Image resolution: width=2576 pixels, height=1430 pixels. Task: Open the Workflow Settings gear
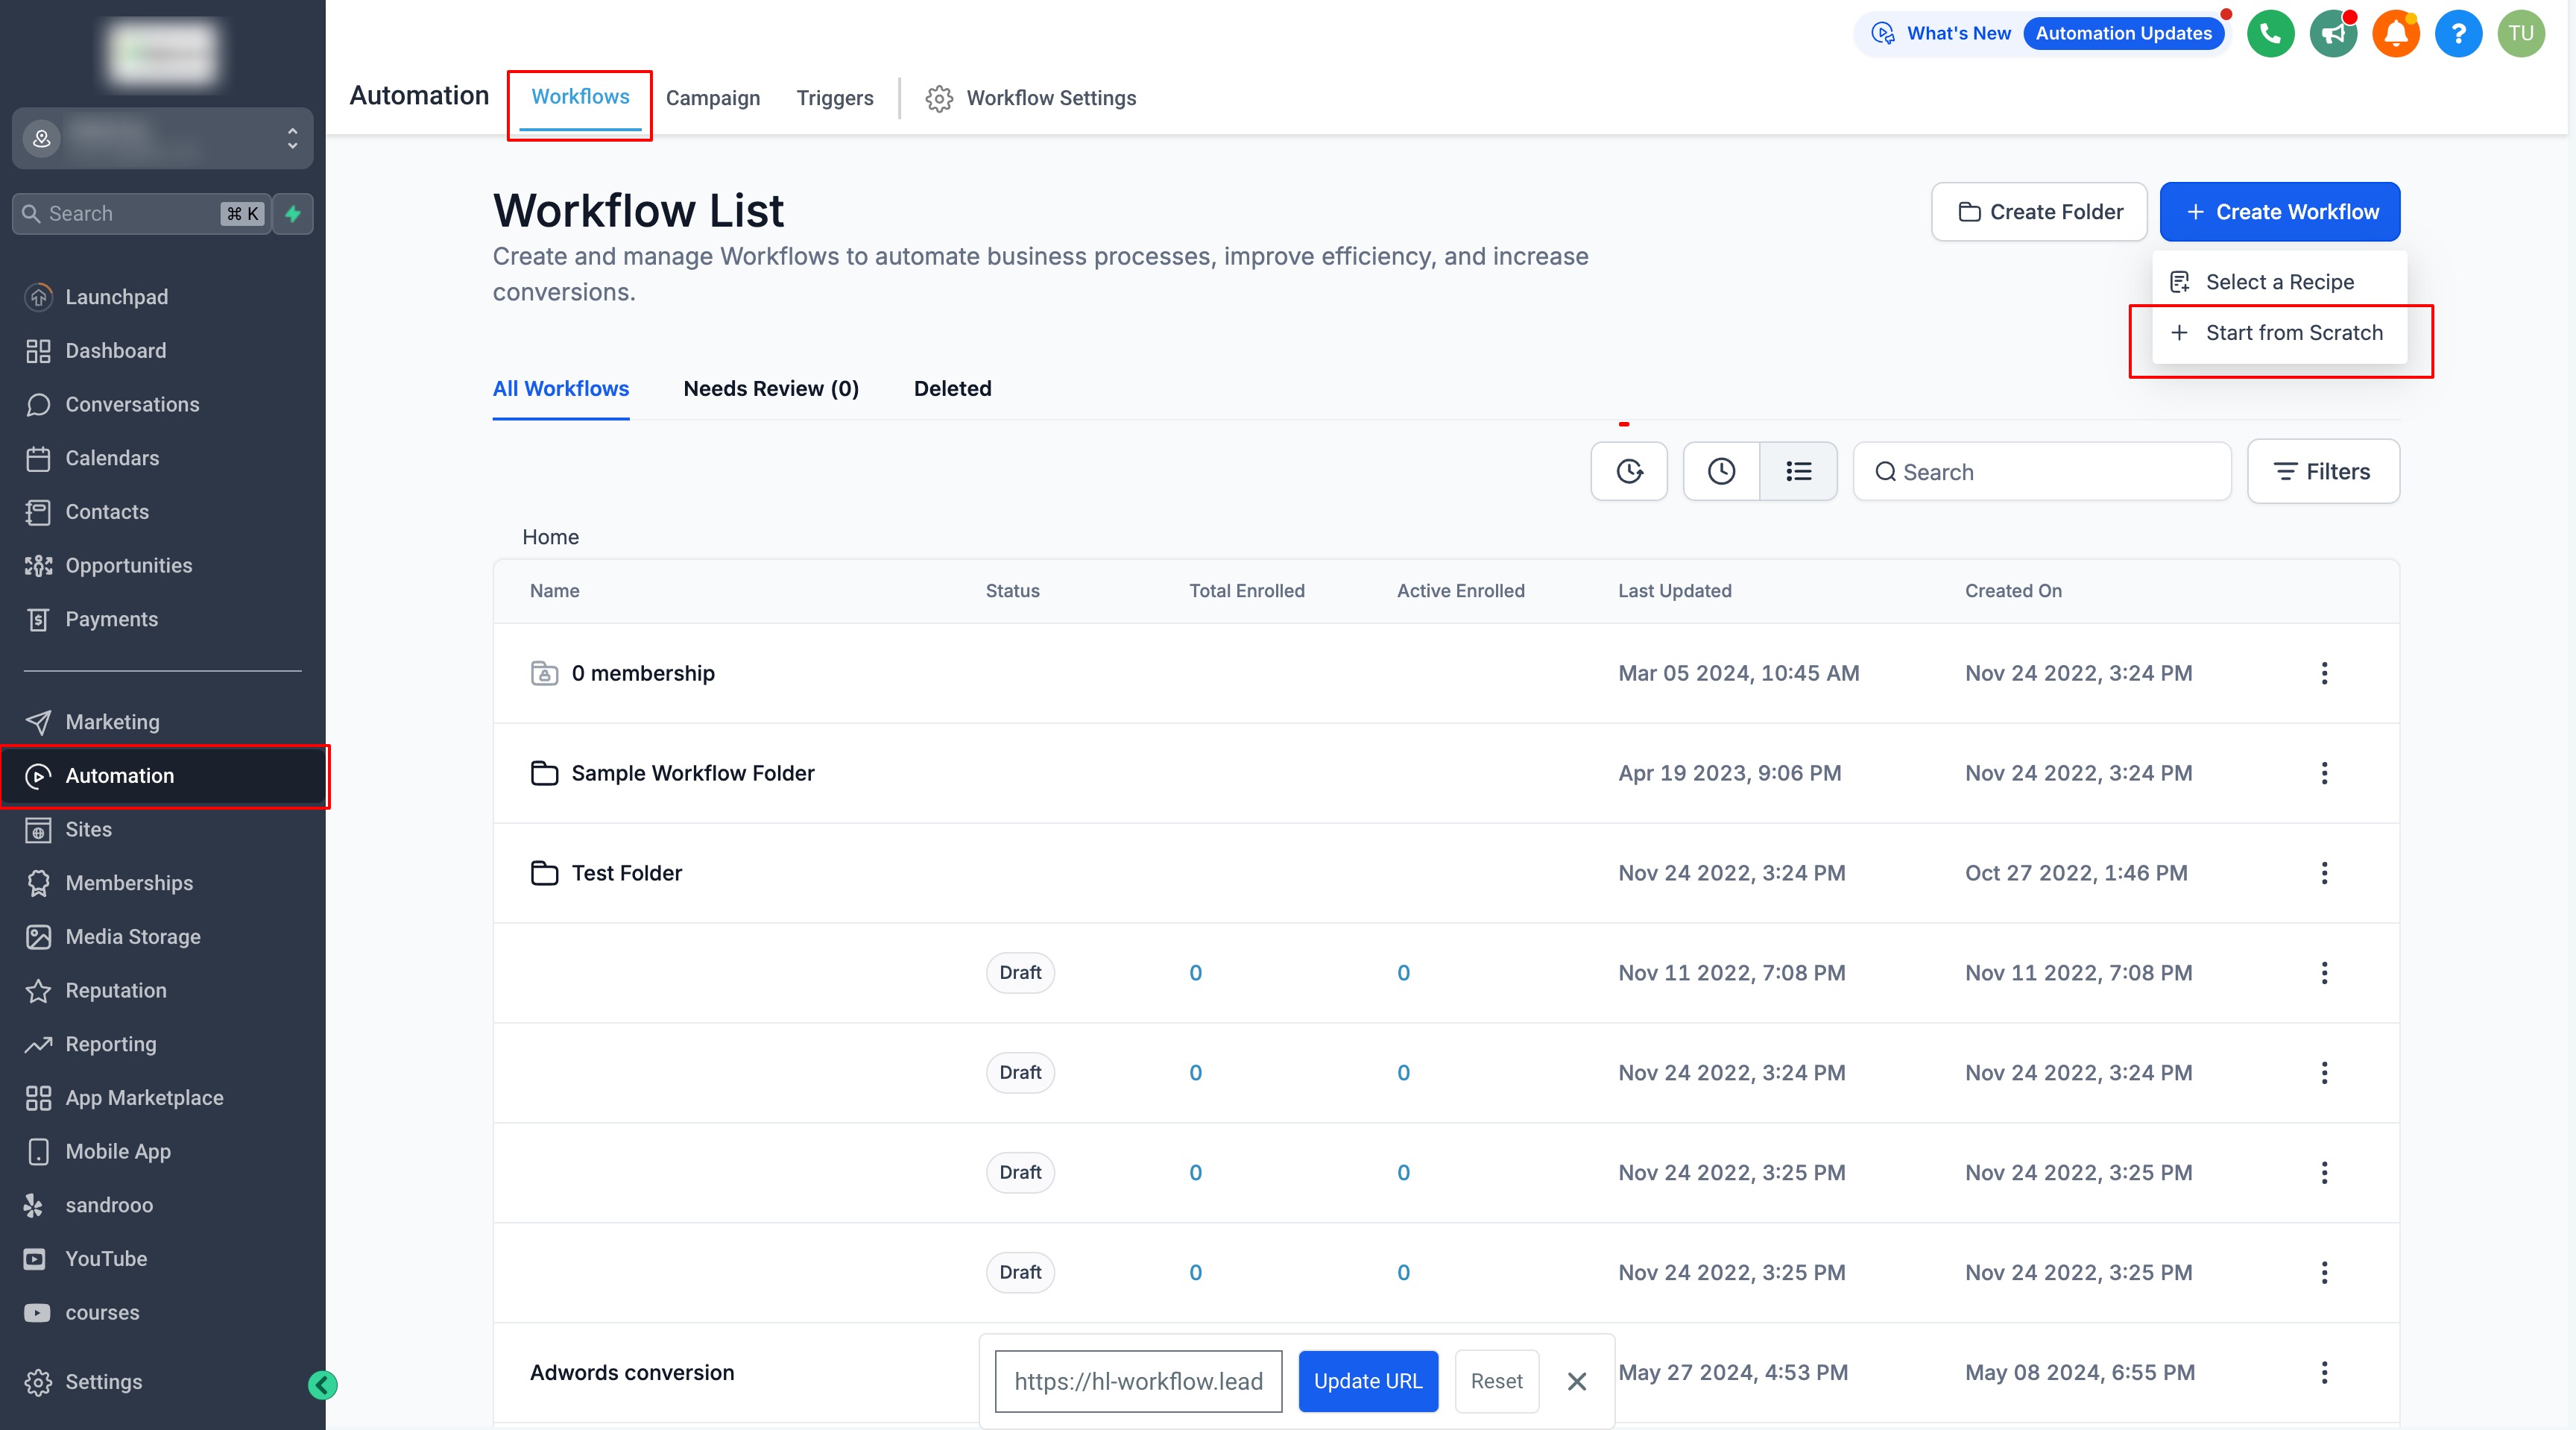[x=1031, y=98]
